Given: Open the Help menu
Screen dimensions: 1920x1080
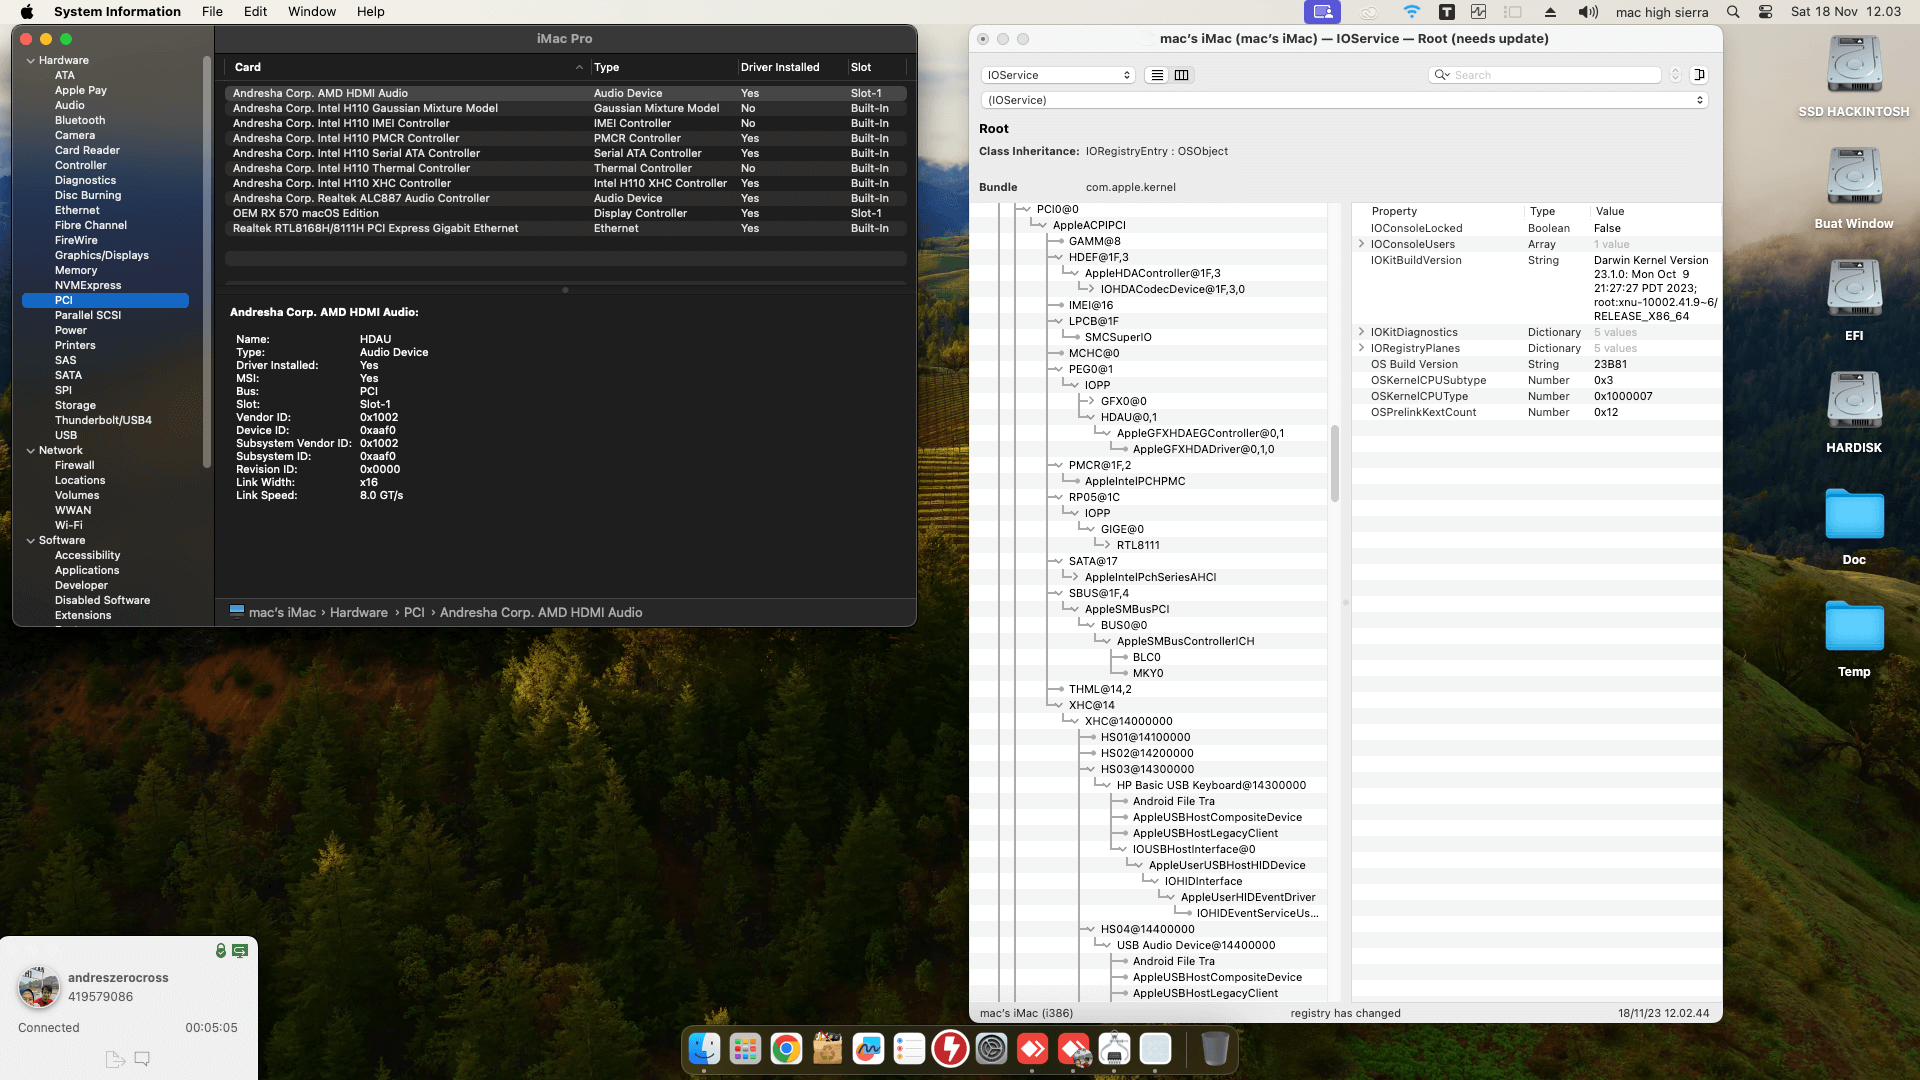Looking at the screenshot, I should (x=371, y=12).
